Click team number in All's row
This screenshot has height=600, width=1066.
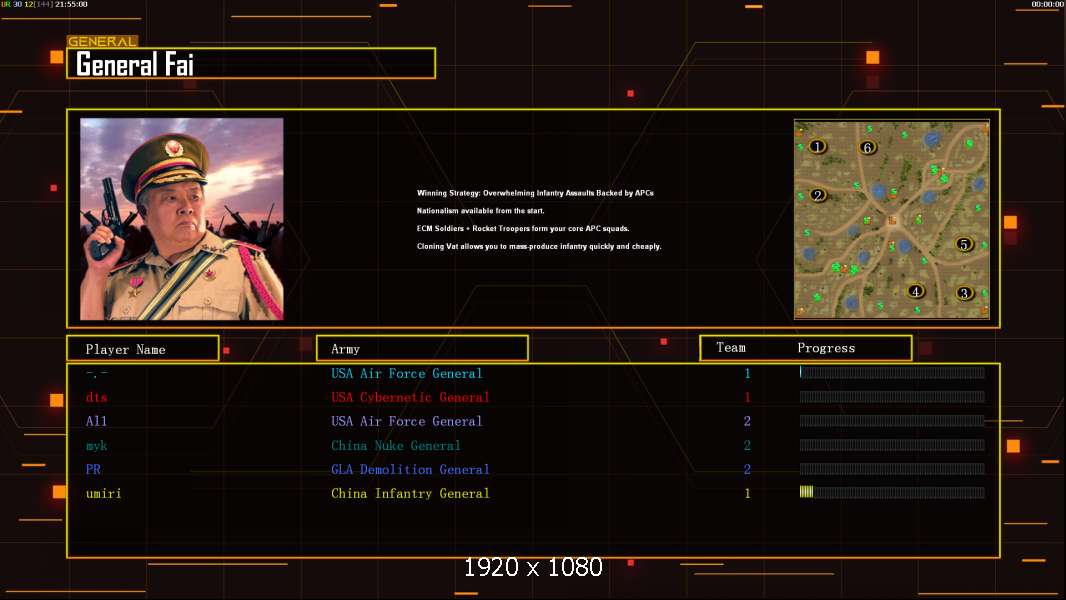747,421
